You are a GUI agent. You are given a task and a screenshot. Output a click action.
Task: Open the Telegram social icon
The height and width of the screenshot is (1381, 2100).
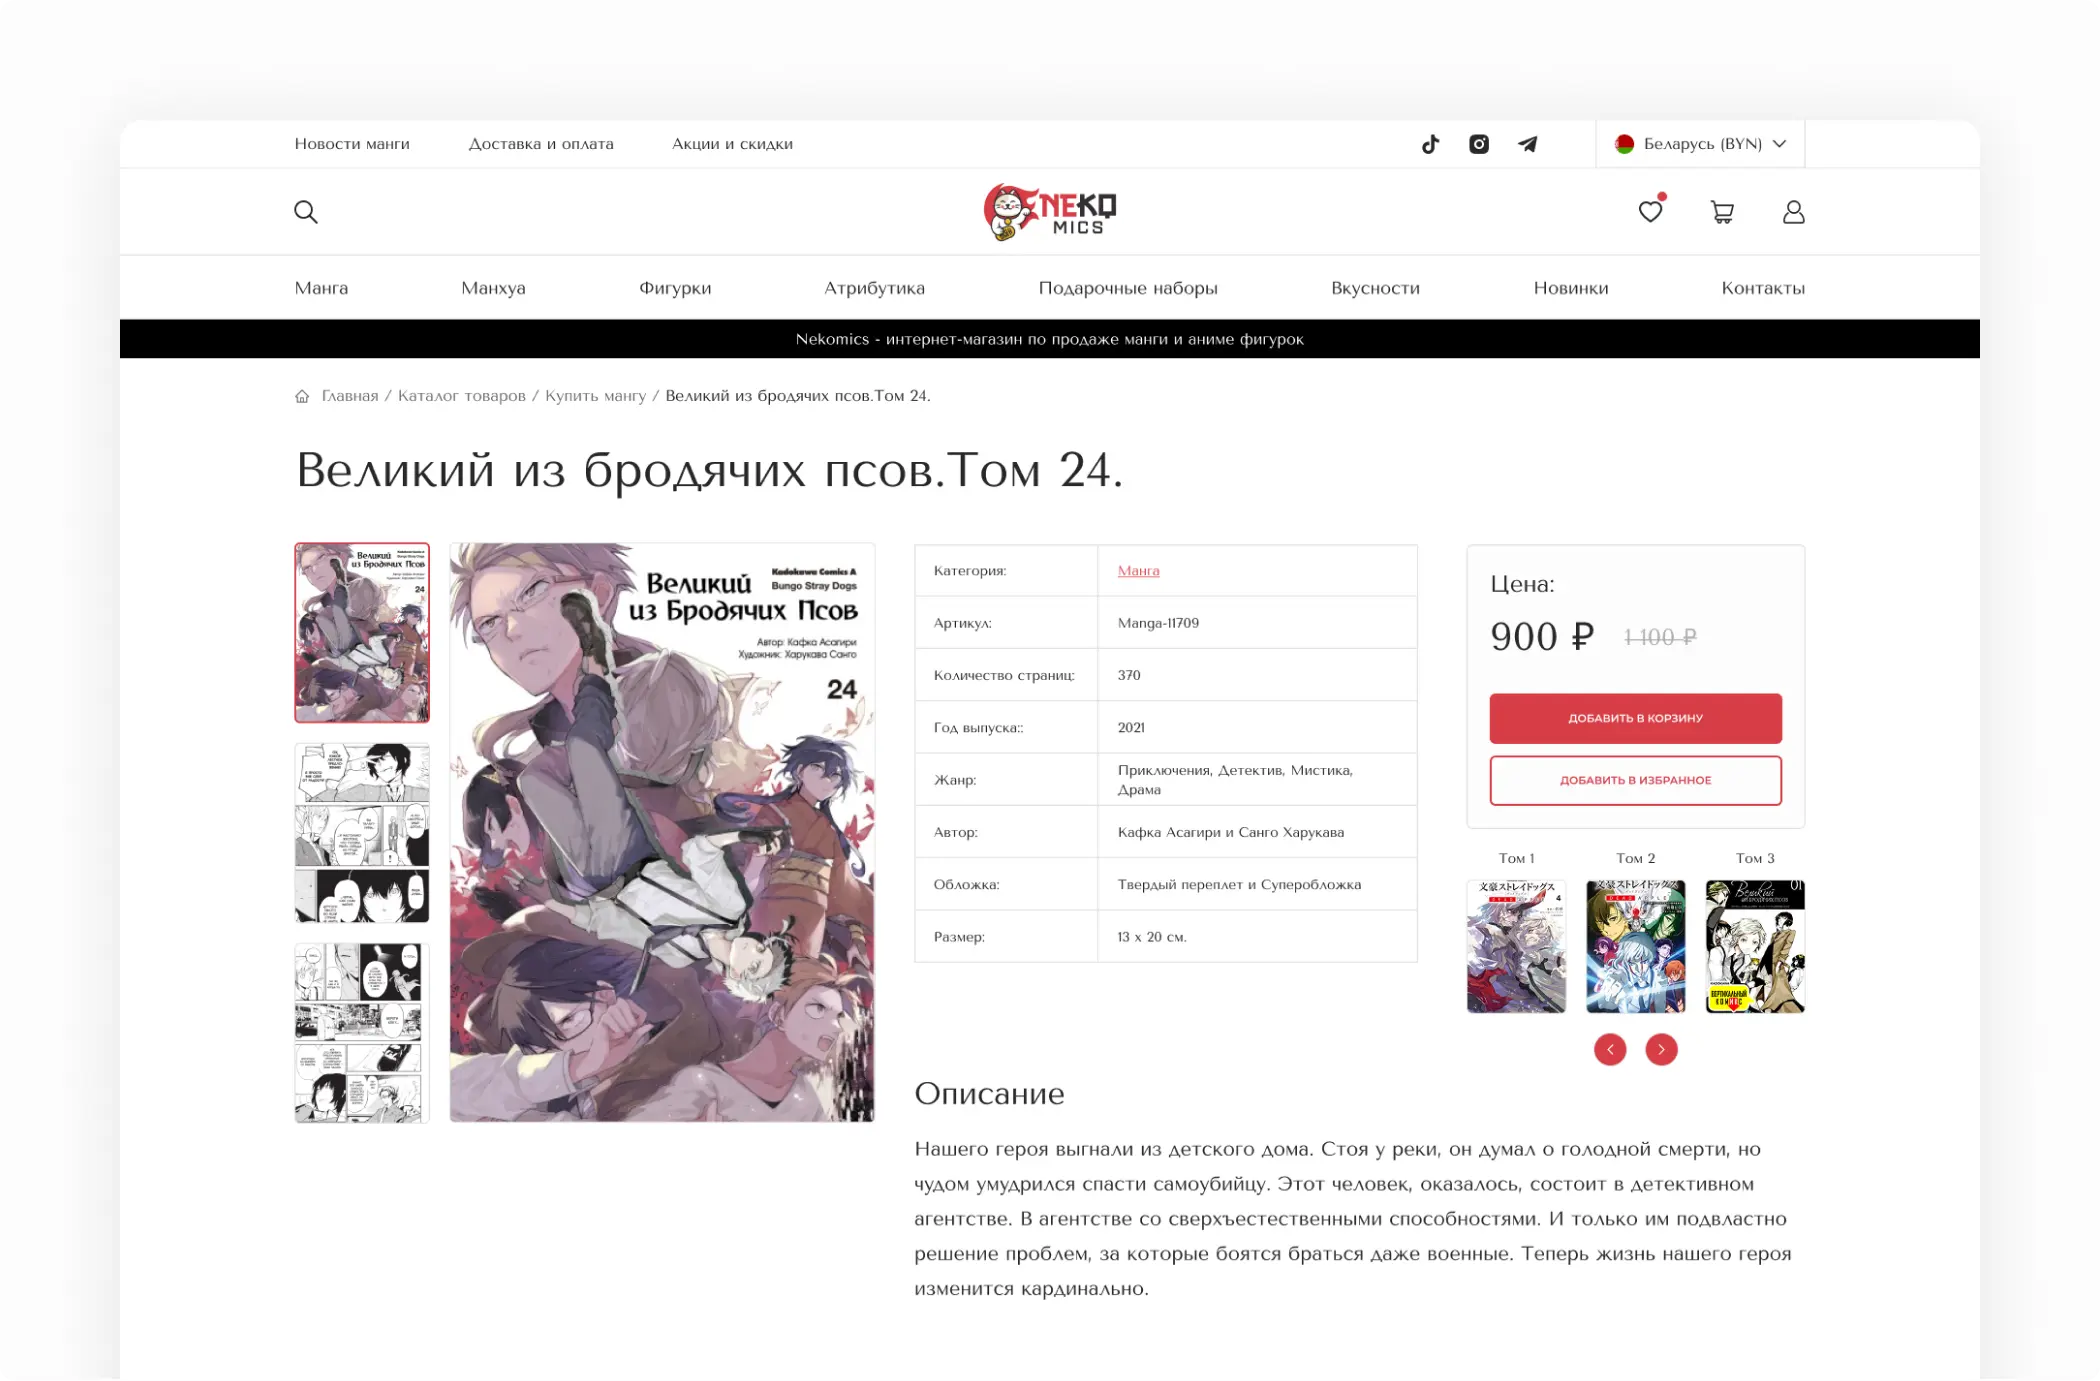tap(1528, 144)
